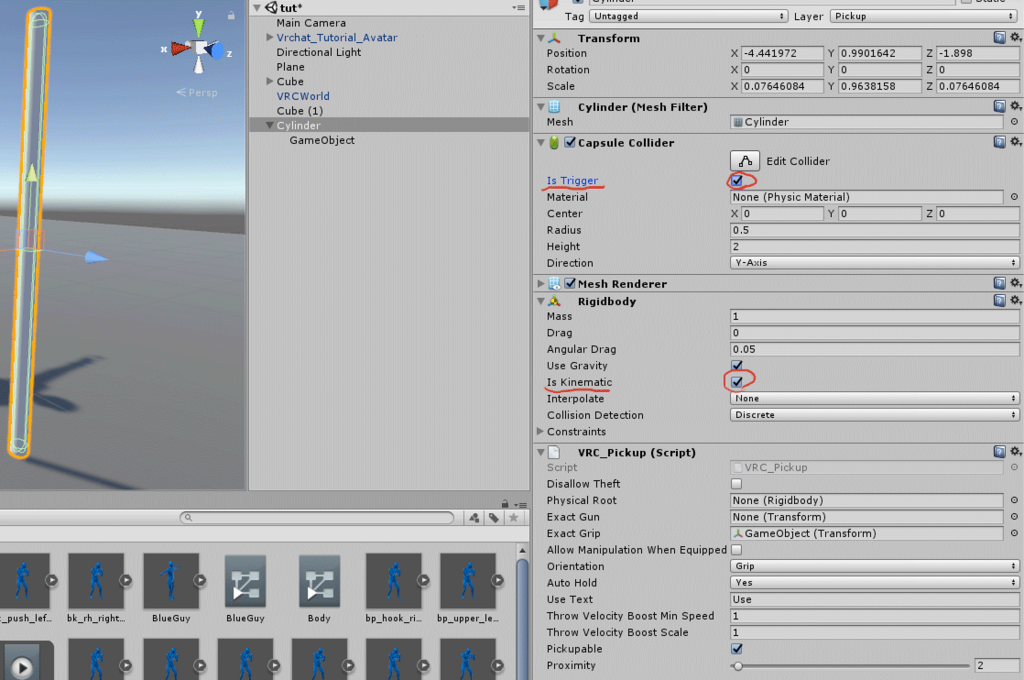The image size is (1024, 680).
Task: Enable Allow Manipulation When Equipped checkbox
Action: (x=737, y=550)
